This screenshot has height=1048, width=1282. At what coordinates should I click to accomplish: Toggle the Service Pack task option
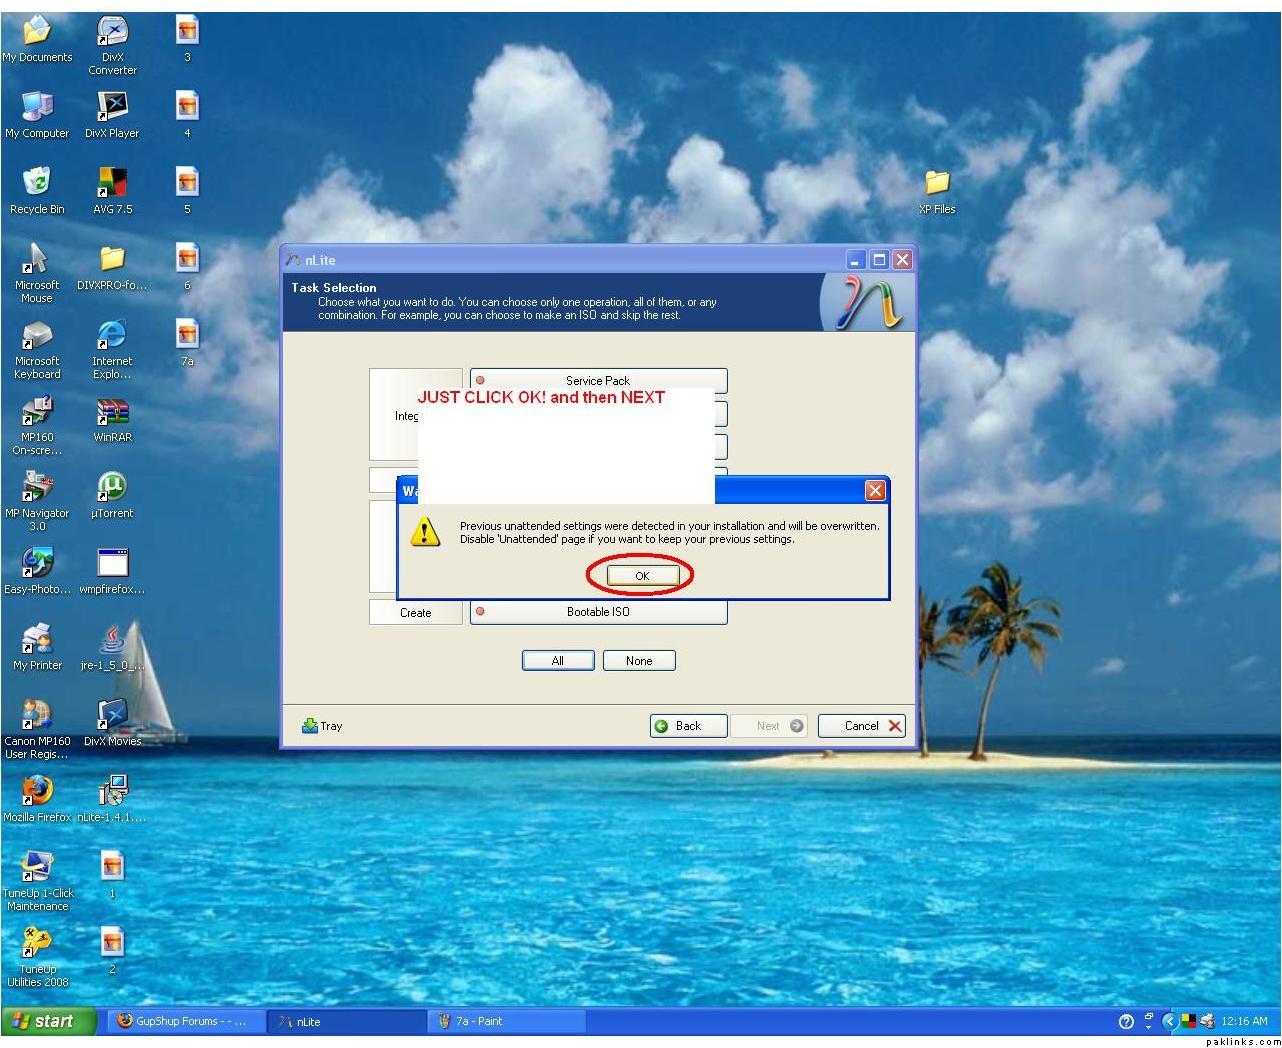598,379
